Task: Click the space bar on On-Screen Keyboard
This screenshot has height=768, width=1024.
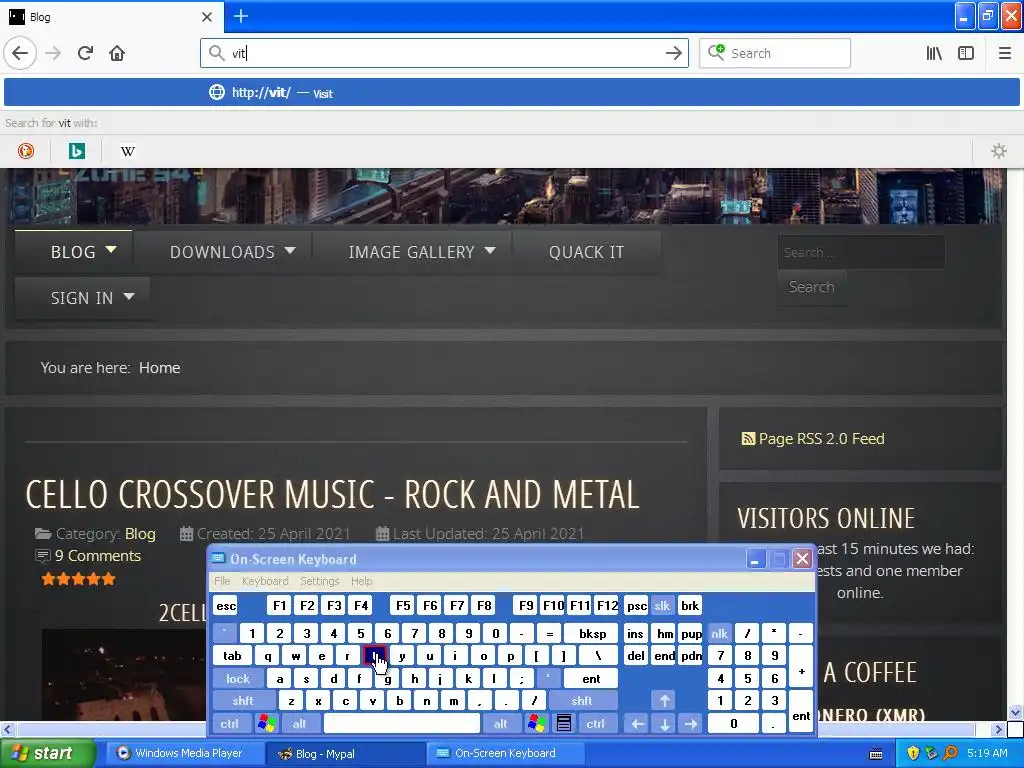Action: coord(402,724)
